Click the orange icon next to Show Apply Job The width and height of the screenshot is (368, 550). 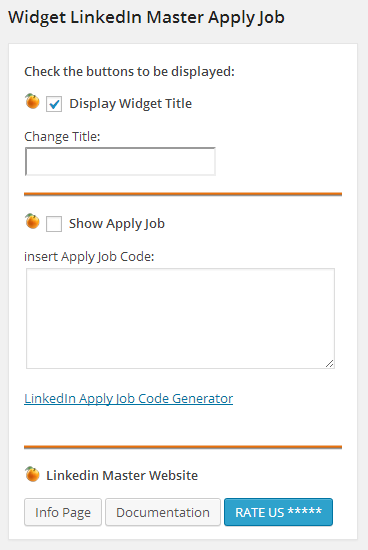click(32, 221)
